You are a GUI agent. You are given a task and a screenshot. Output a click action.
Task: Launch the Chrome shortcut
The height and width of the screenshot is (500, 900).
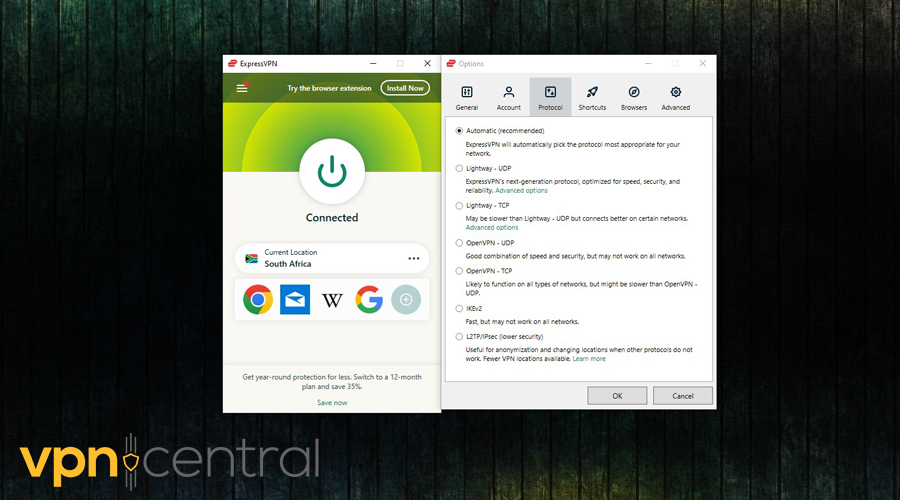coord(258,299)
